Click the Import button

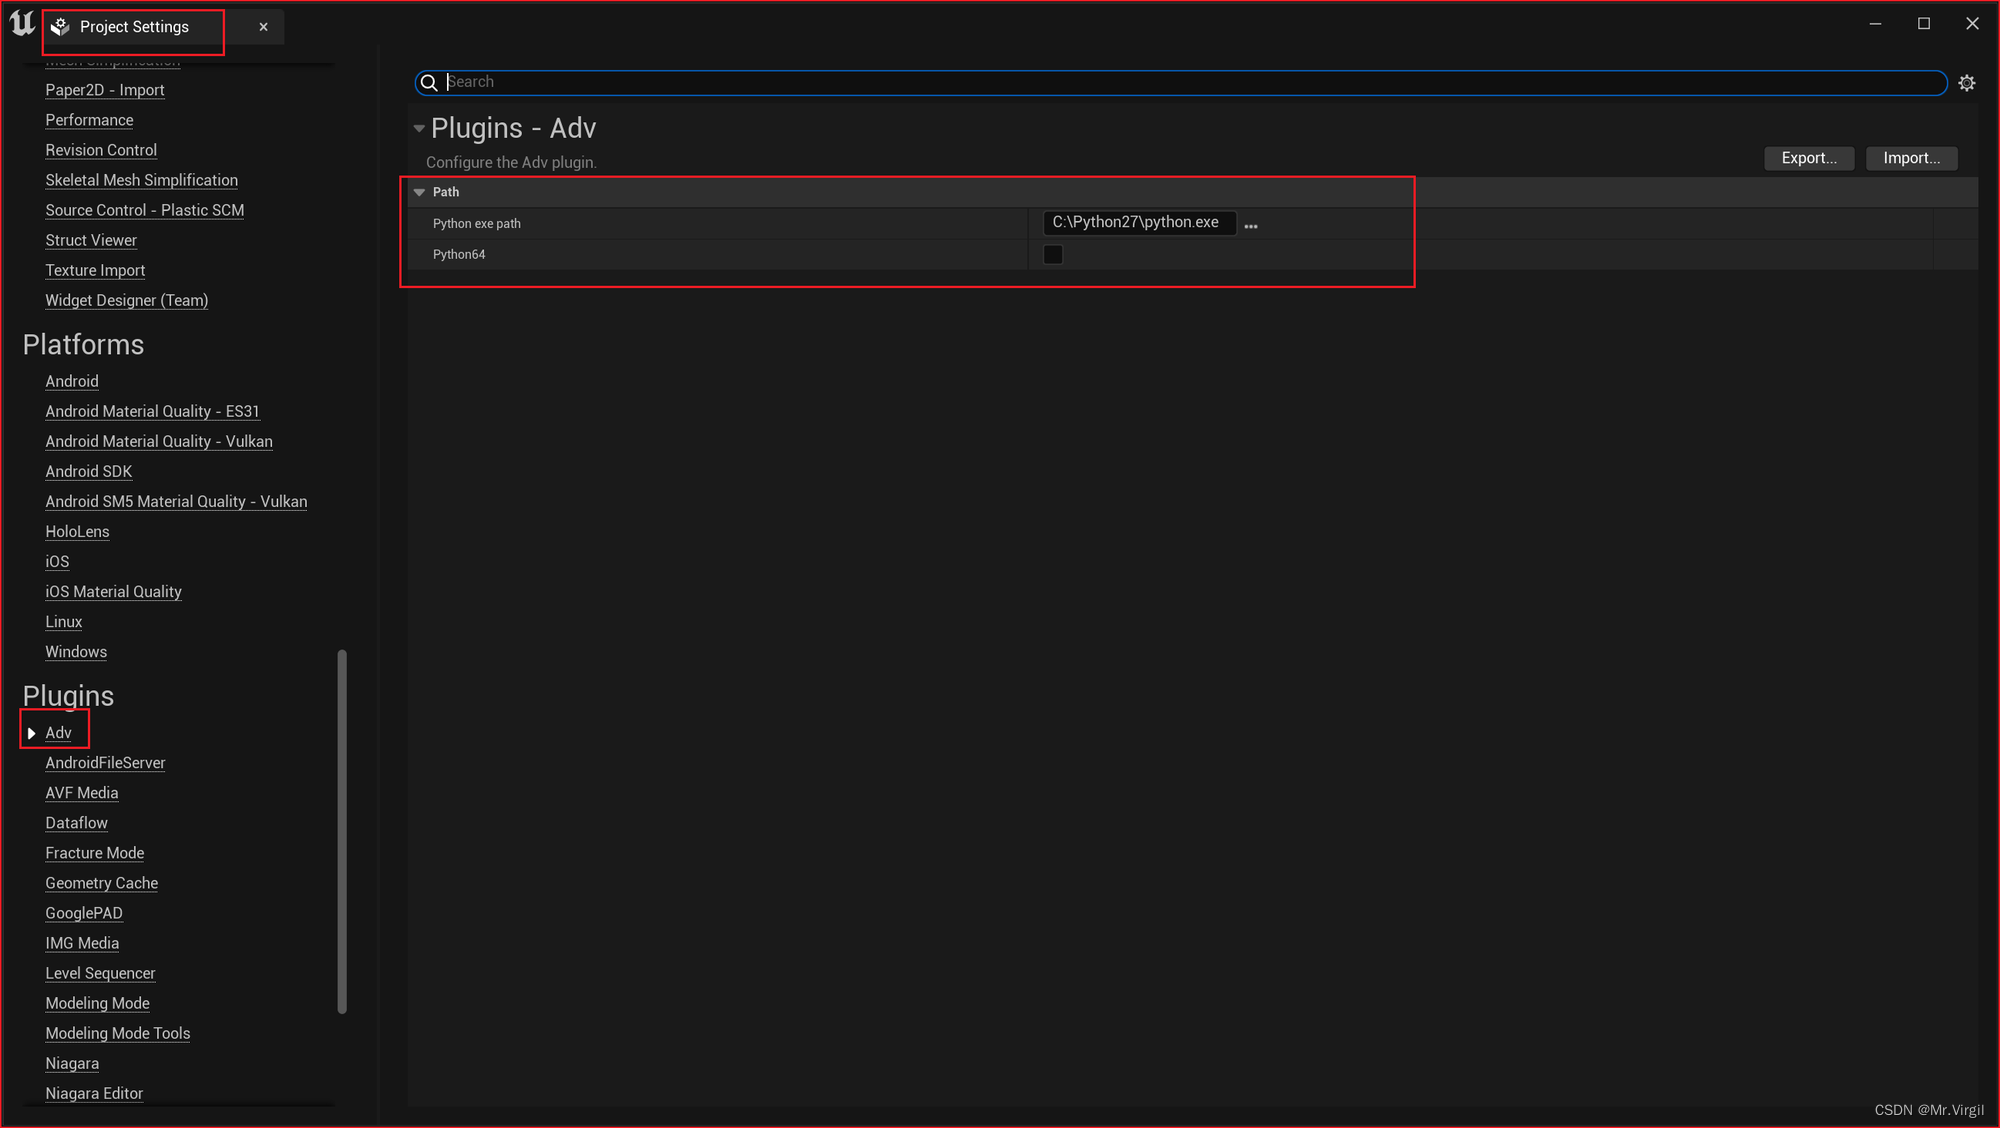tap(1911, 157)
